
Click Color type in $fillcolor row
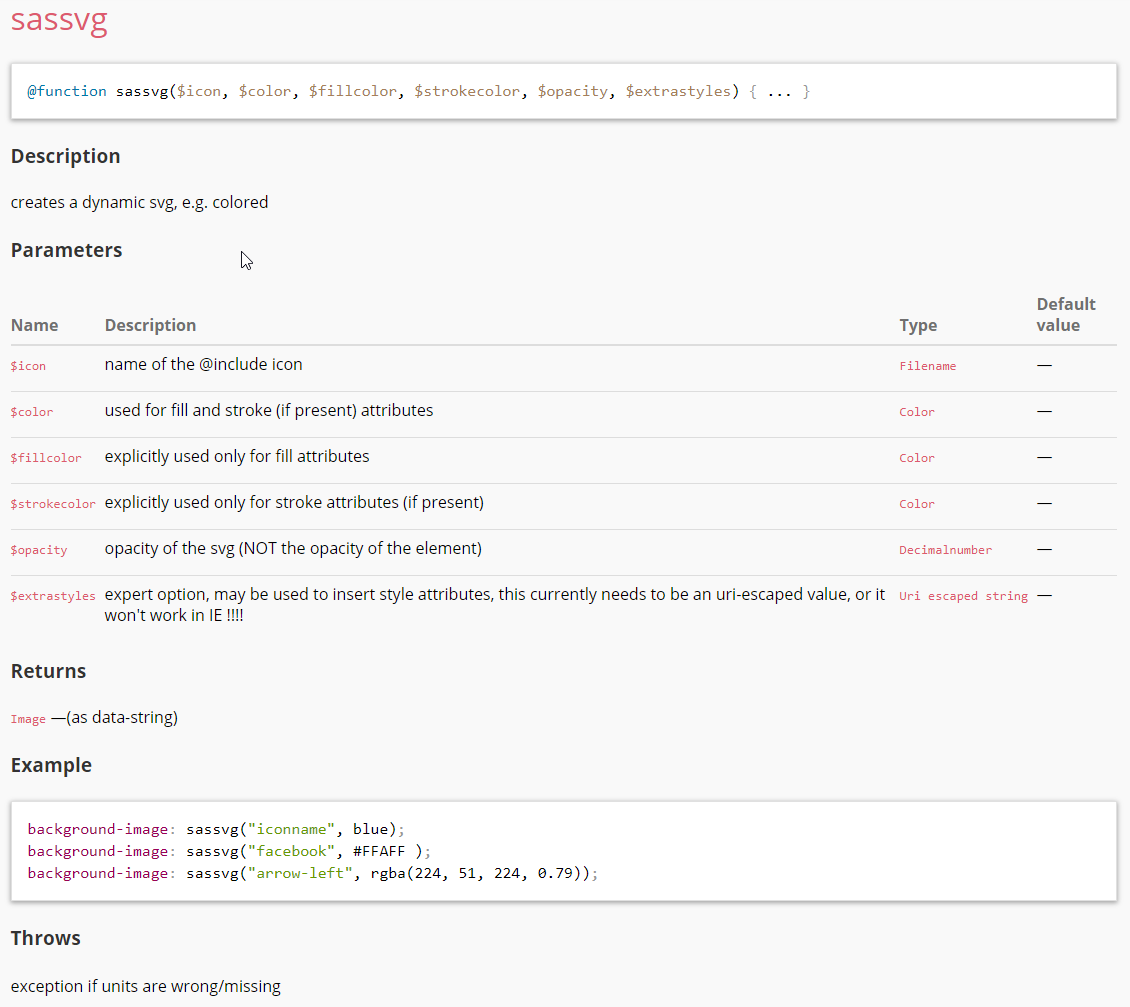click(917, 458)
